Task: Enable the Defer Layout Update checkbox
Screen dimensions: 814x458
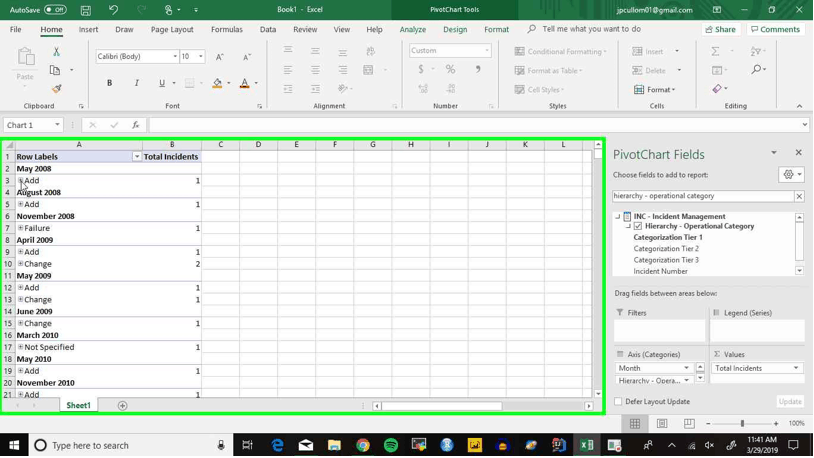Action: (618, 401)
